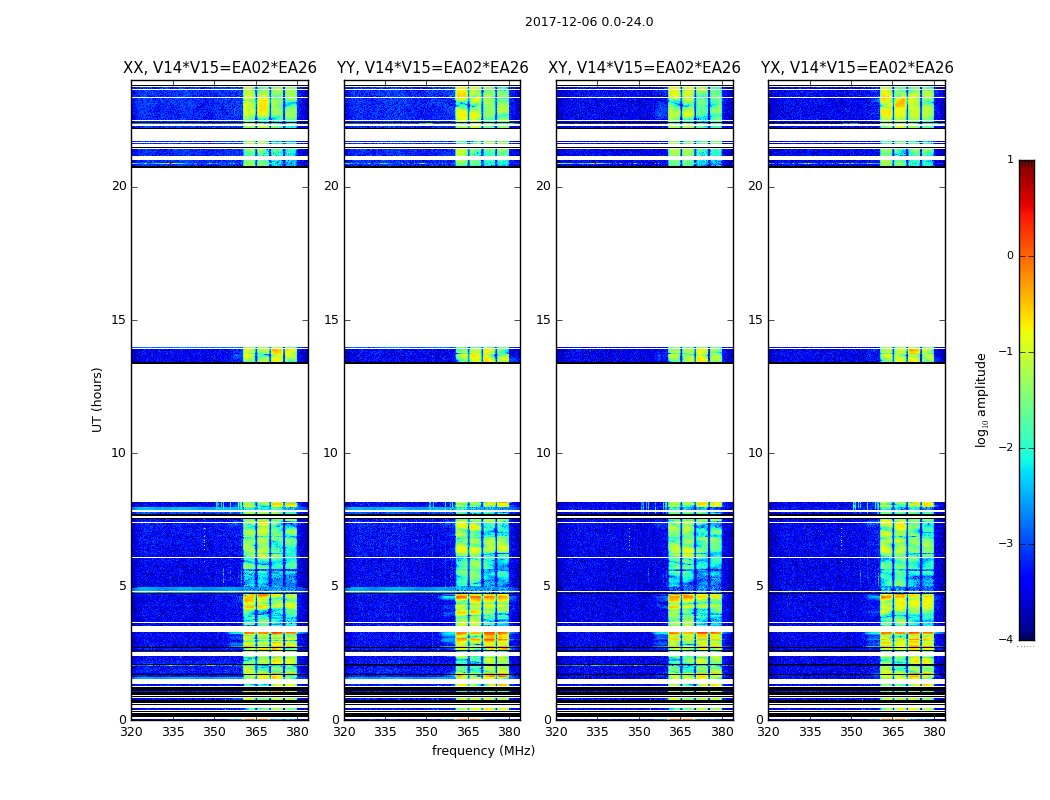Click the figure title 2017-12-06 0.0-24.0
The width and height of the screenshot is (1050, 800).
point(589,21)
